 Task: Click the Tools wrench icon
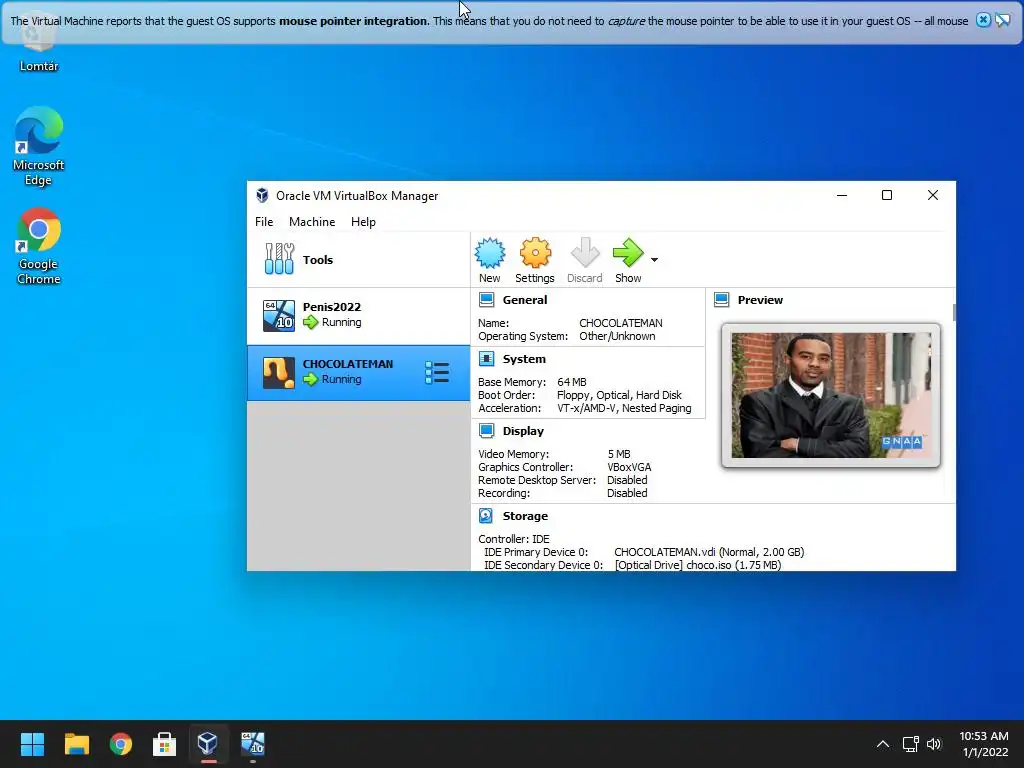click(280, 259)
